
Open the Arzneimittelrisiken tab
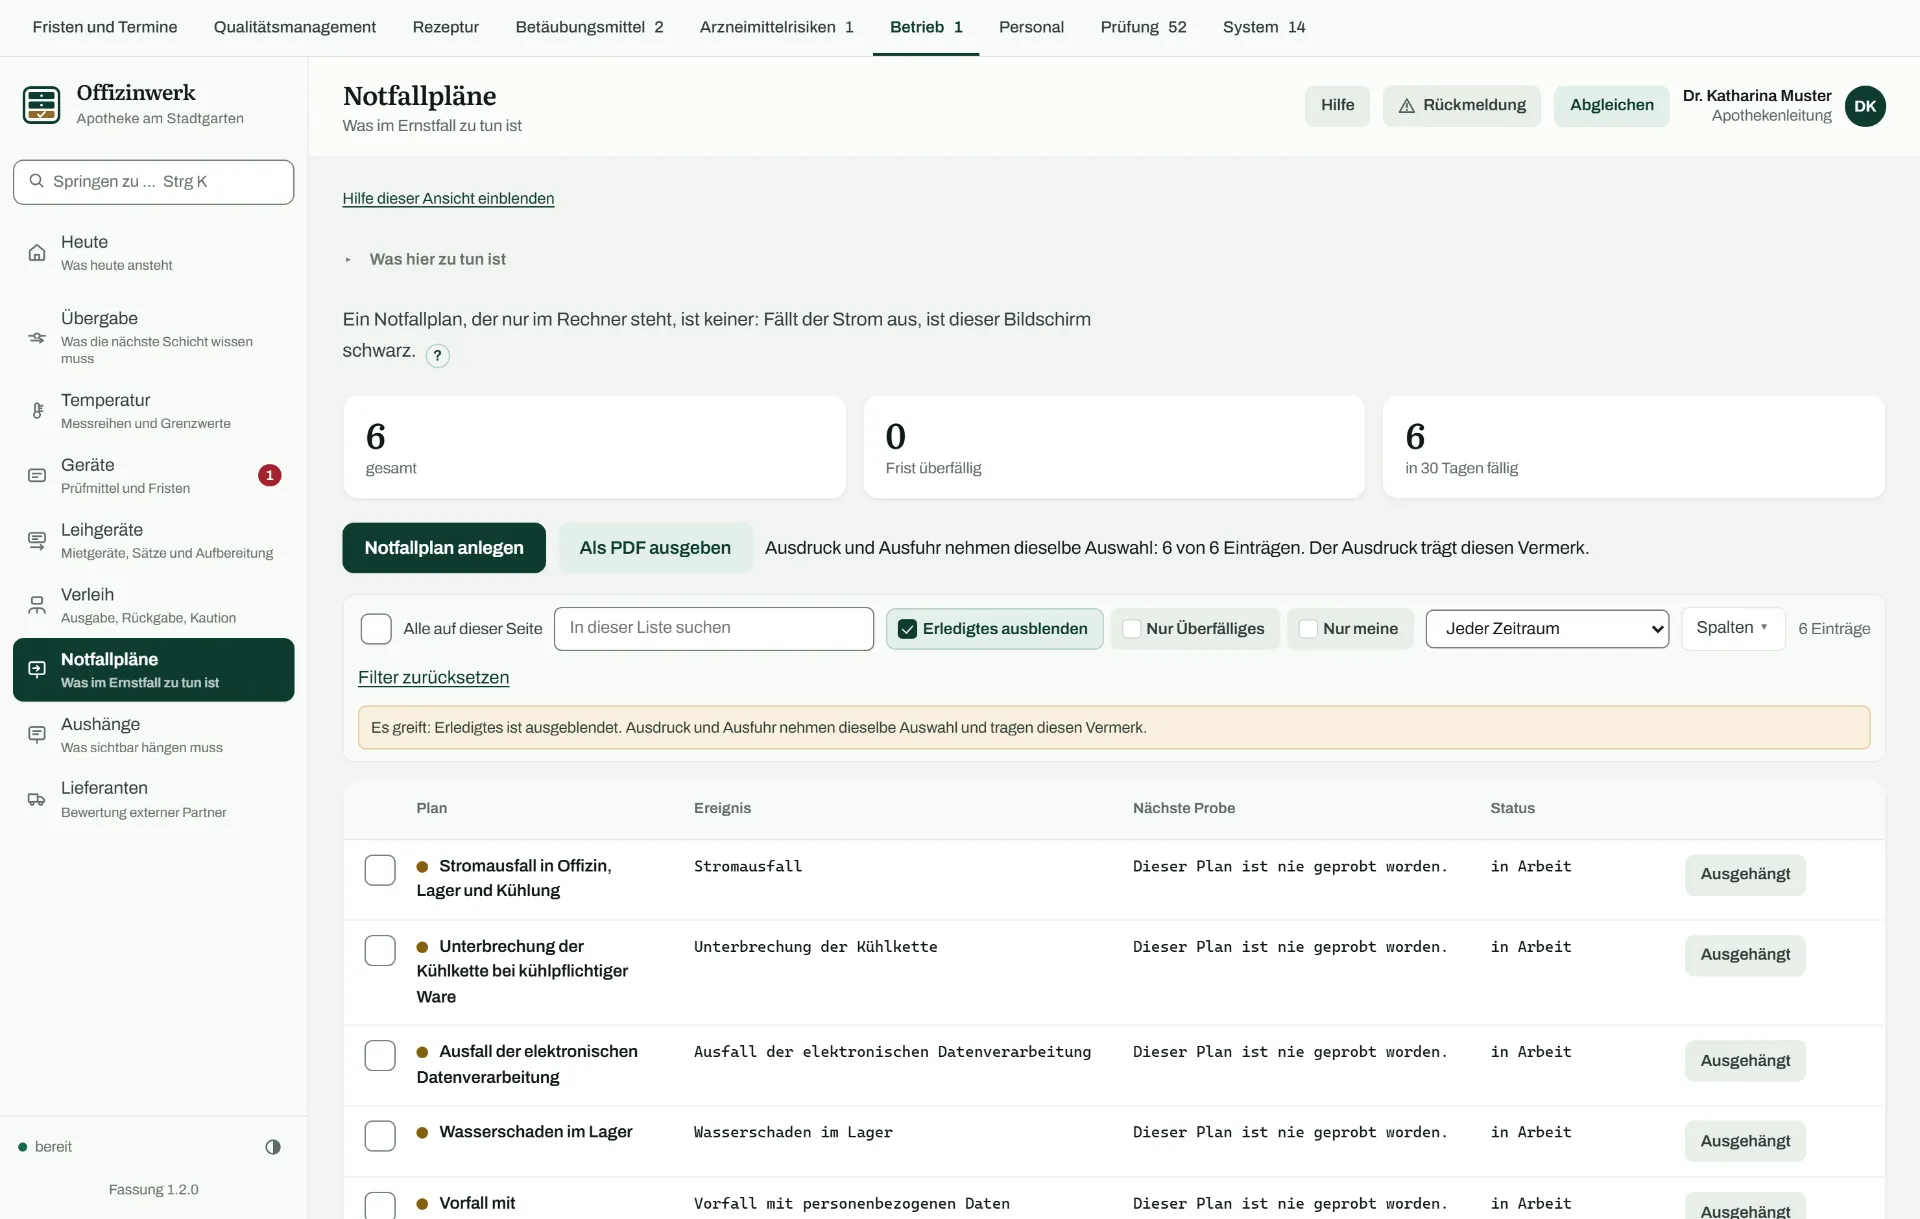(776, 27)
